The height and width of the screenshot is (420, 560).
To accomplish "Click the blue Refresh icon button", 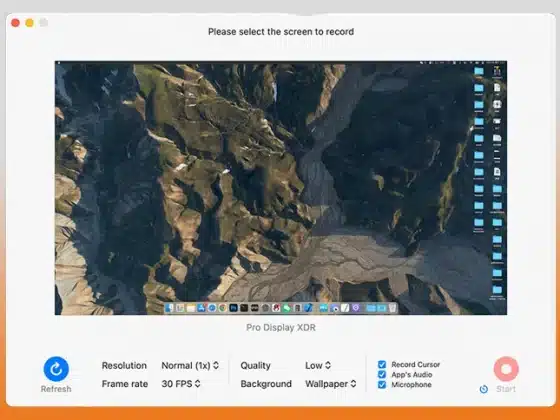I will (x=56, y=369).
